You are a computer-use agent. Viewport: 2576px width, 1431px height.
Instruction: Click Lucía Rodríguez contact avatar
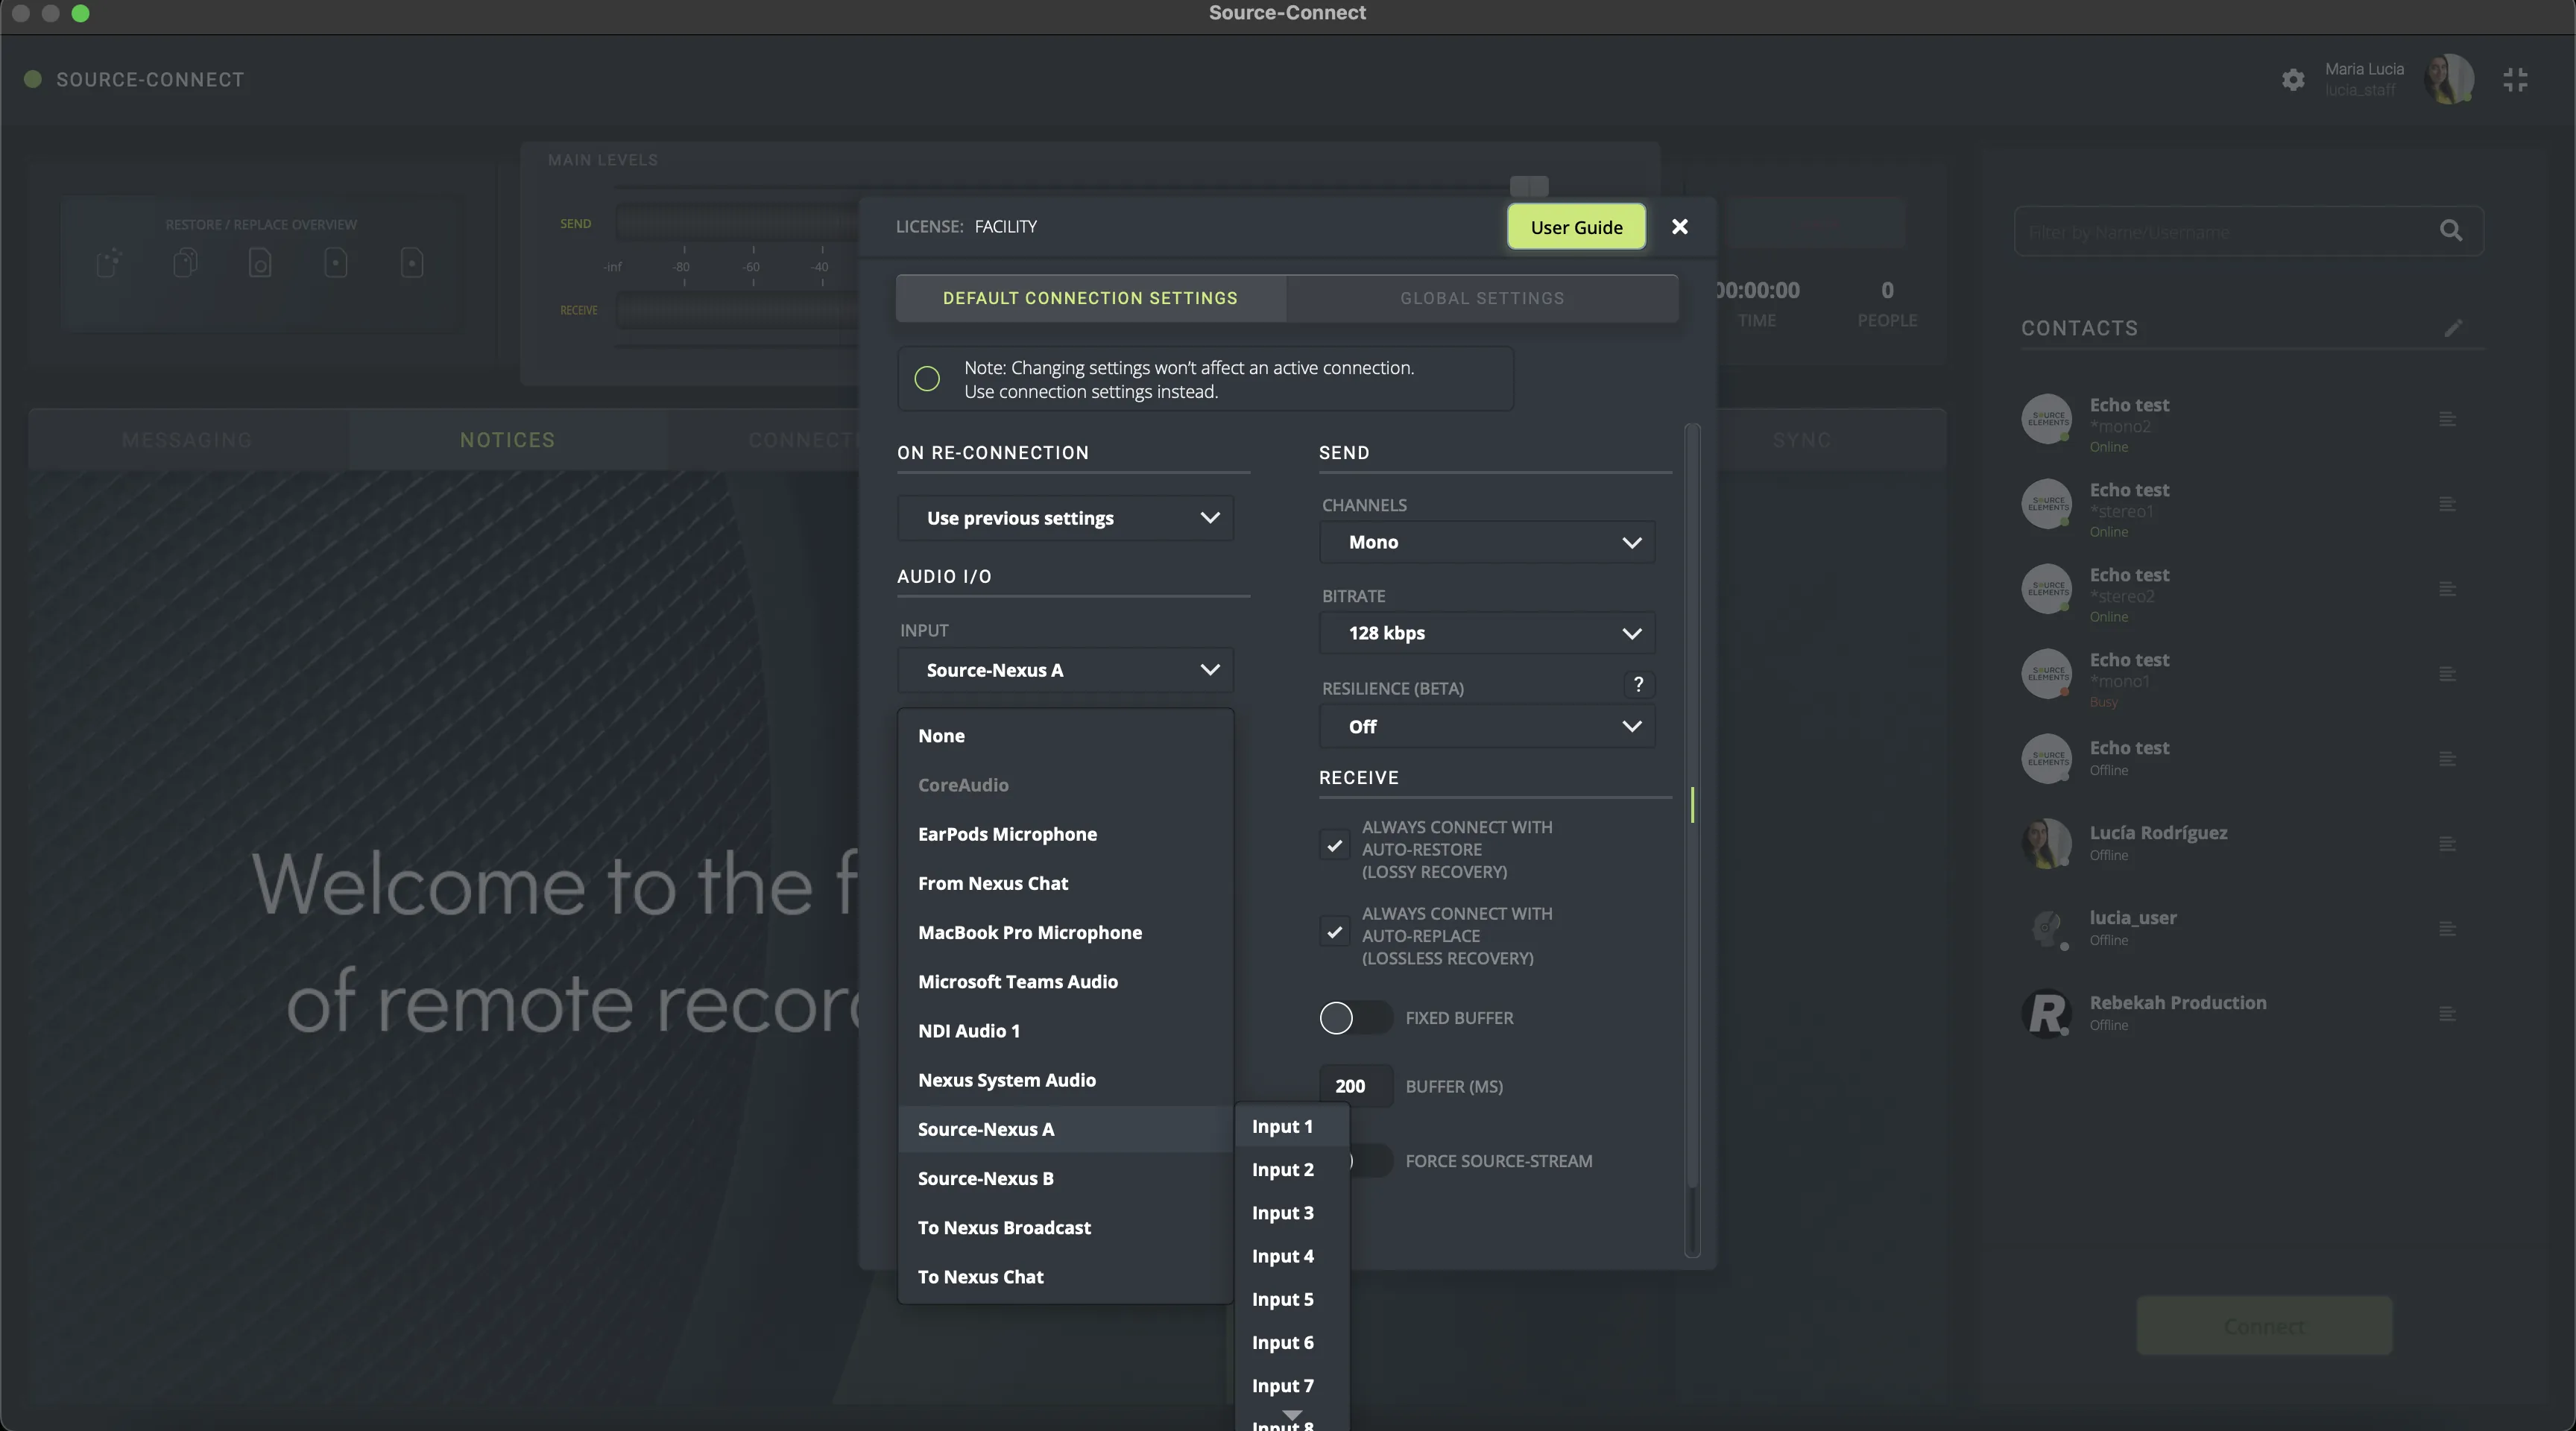(2046, 843)
